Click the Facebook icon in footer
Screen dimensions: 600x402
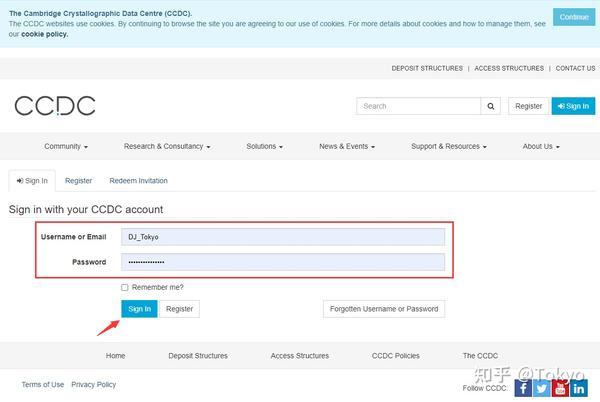[523, 389]
